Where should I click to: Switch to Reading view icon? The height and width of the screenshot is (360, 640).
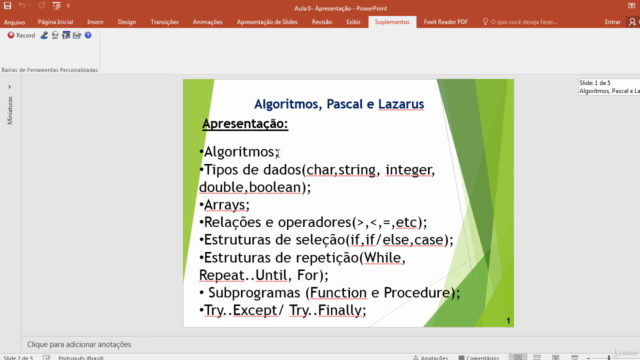pos(556,357)
